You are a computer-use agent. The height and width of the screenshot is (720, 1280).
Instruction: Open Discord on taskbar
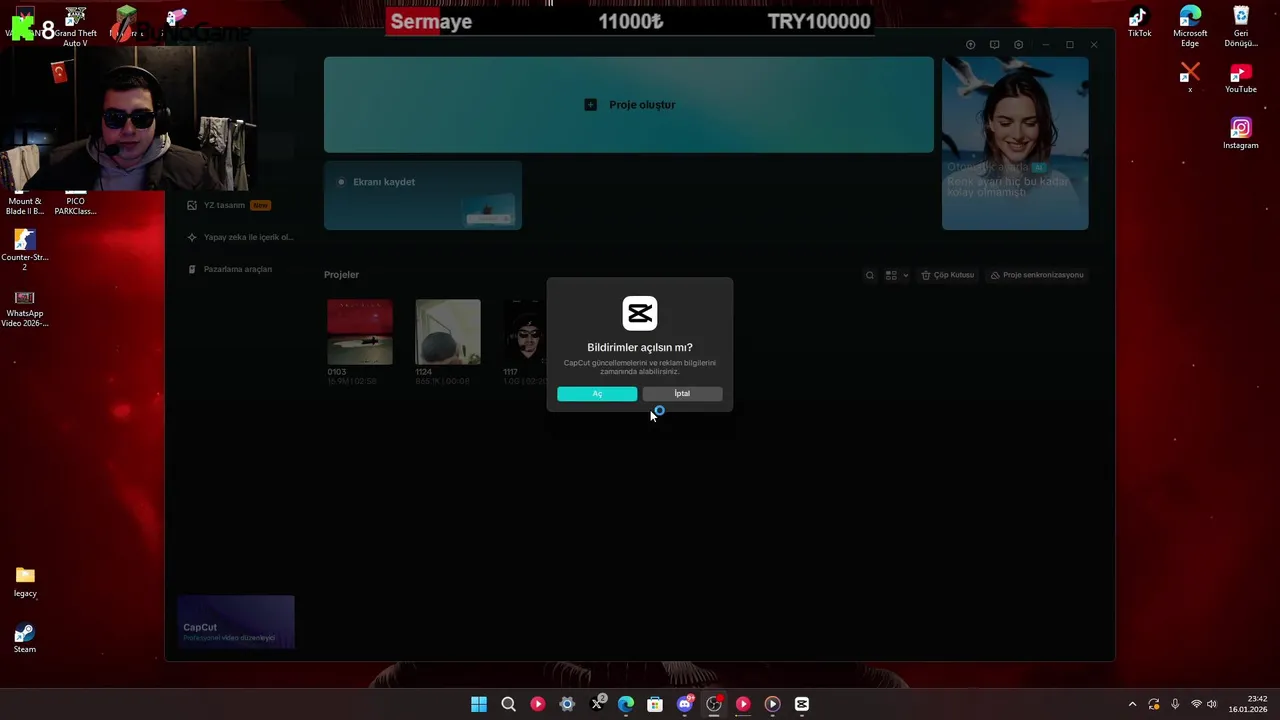pos(685,704)
